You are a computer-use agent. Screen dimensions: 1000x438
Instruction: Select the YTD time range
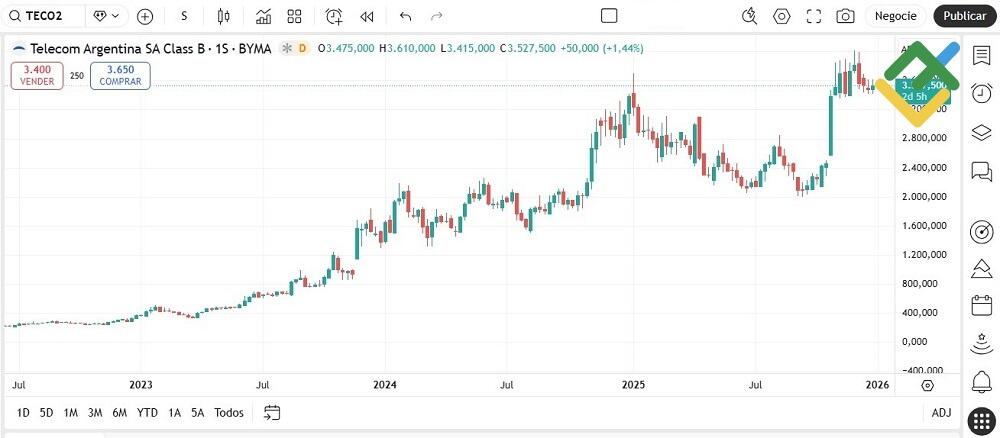(x=147, y=412)
